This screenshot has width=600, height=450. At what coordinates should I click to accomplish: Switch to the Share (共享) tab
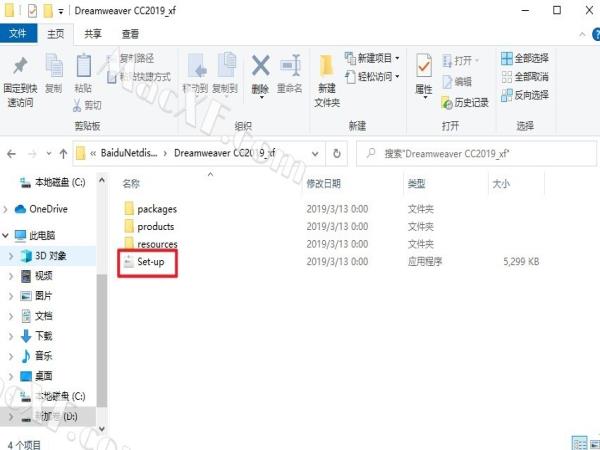(x=93, y=34)
